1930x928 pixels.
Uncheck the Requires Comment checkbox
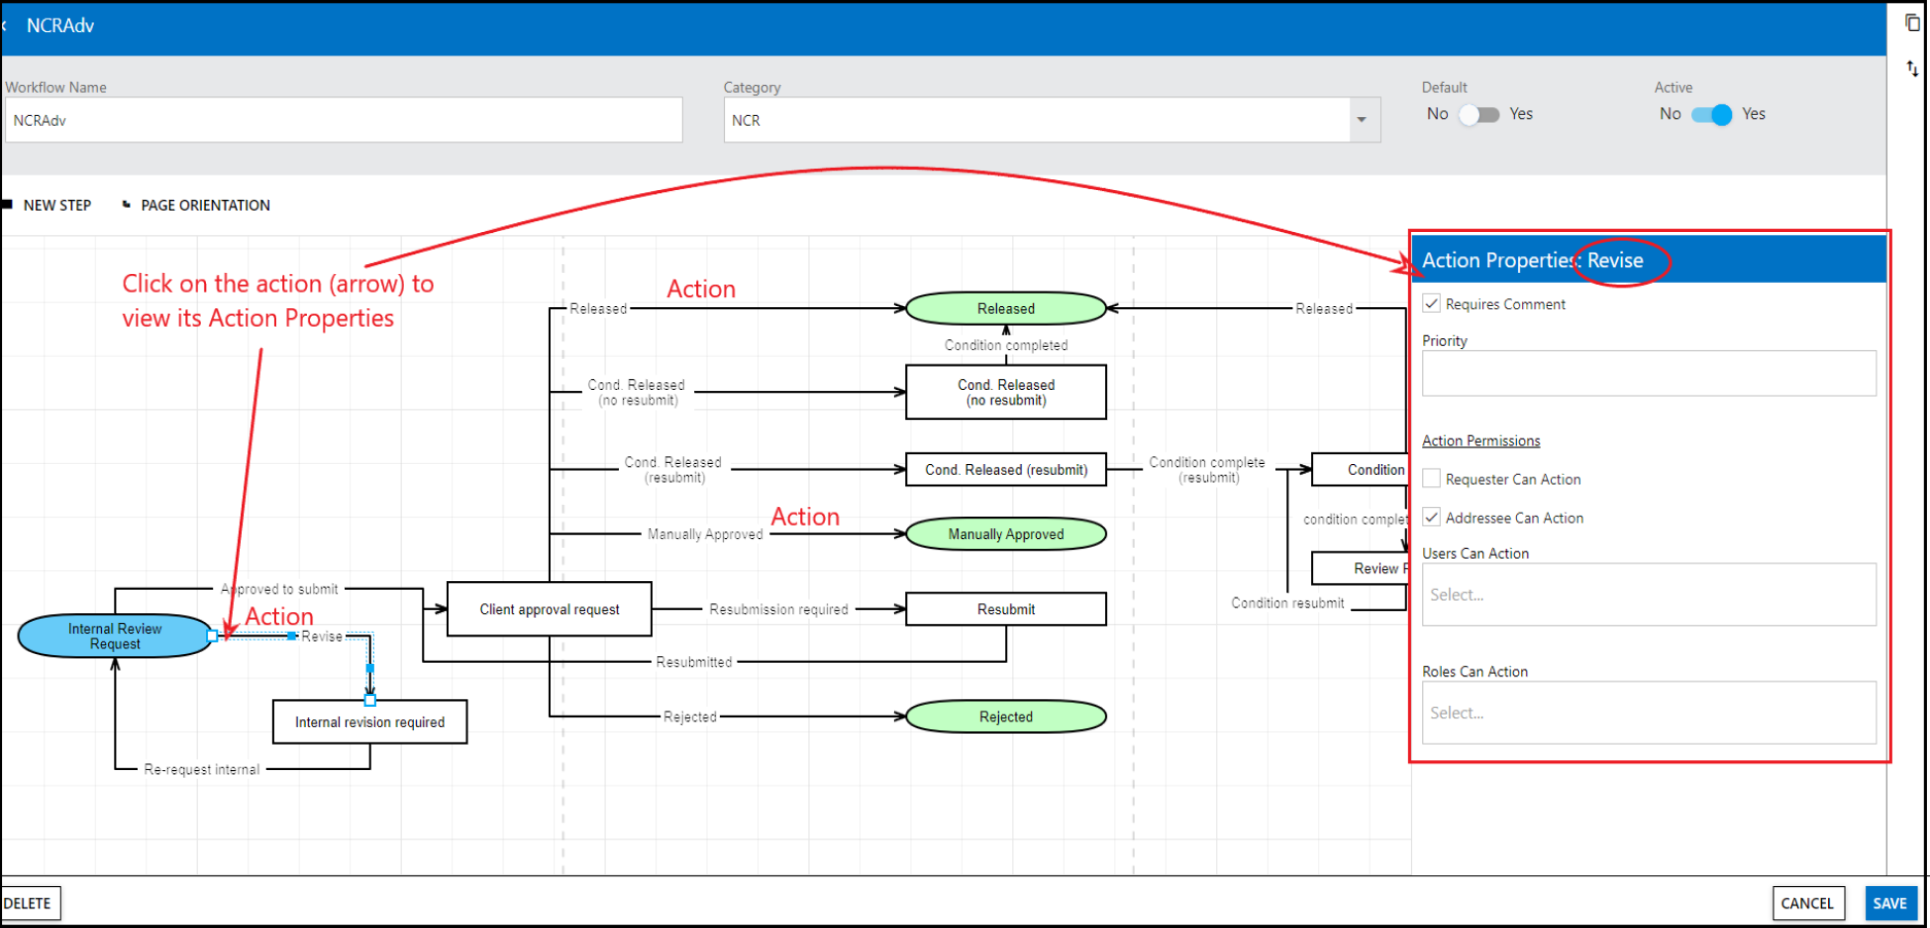click(x=1432, y=304)
